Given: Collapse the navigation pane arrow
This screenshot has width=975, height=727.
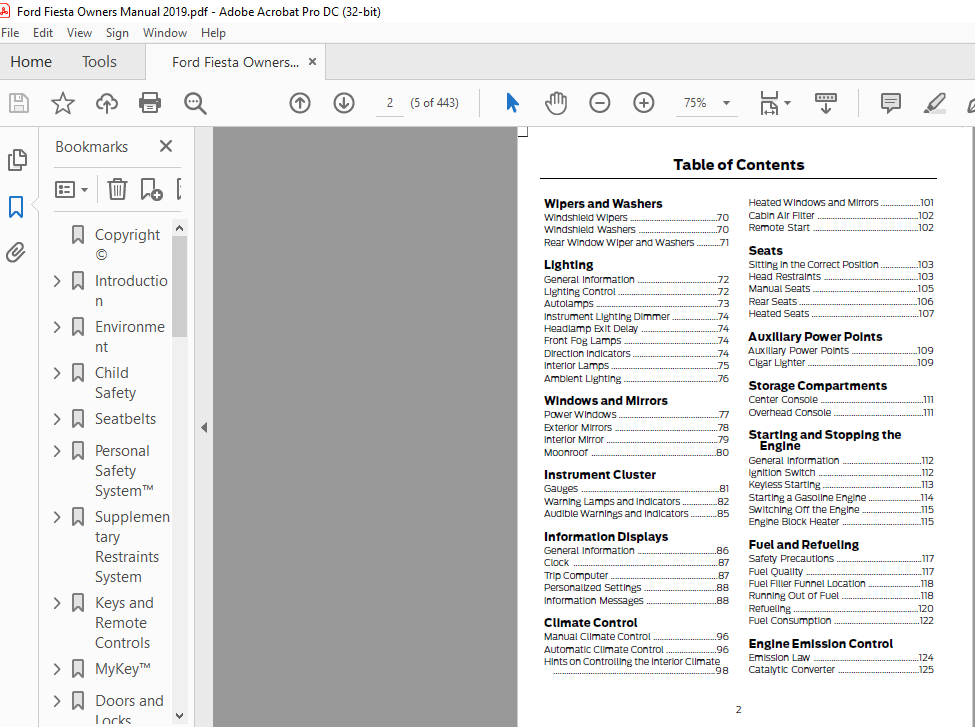Looking at the screenshot, I should pyautogui.click(x=204, y=427).
